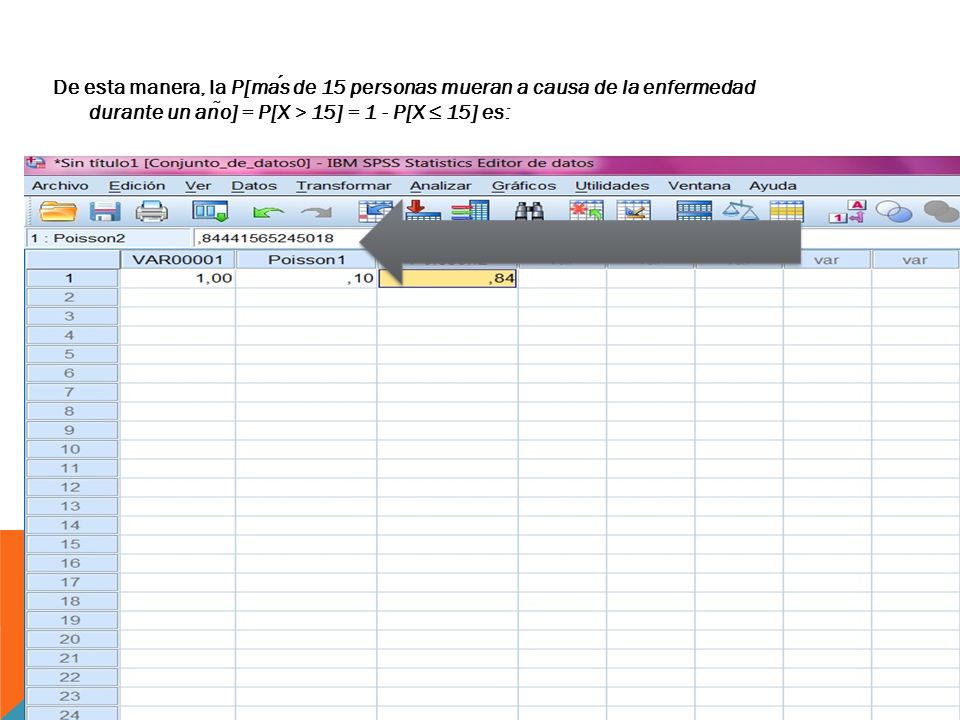Open the Ver menu
This screenshot has width=960, height=720.
click(x=198, y=186)
